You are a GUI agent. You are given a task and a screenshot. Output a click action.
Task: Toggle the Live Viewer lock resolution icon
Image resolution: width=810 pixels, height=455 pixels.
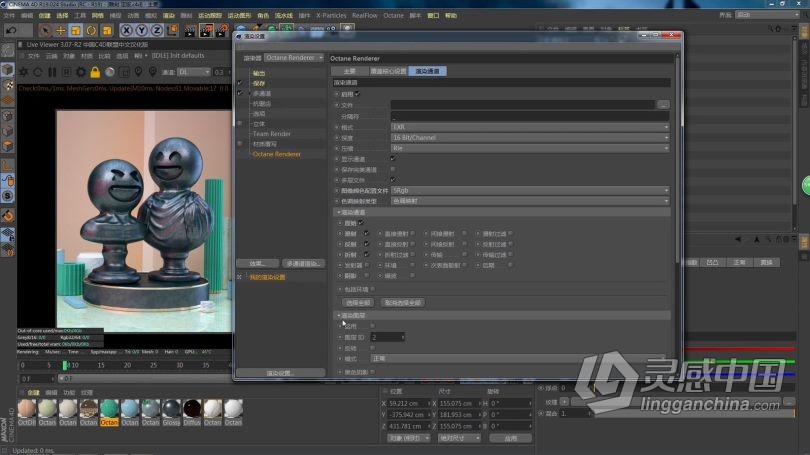95,72
